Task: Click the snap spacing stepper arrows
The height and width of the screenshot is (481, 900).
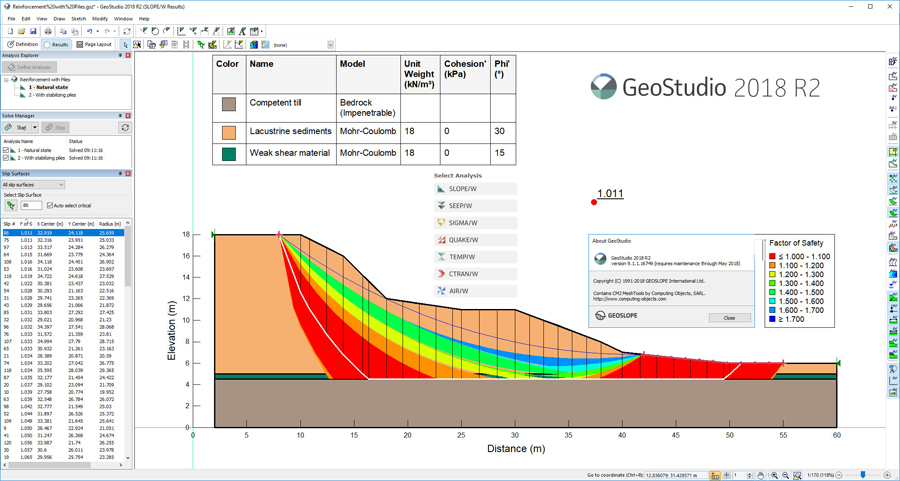Action: pos(750,475)
